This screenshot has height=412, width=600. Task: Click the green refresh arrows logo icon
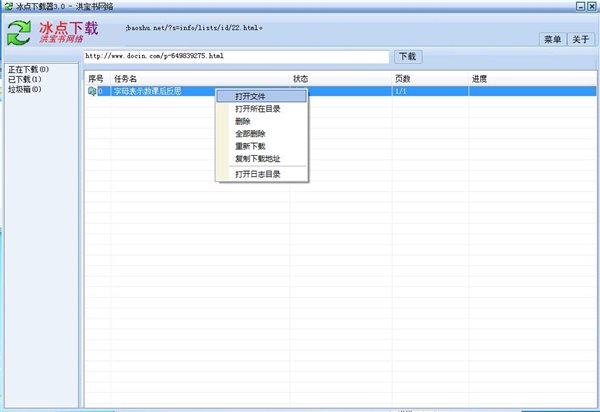(19, 33)
